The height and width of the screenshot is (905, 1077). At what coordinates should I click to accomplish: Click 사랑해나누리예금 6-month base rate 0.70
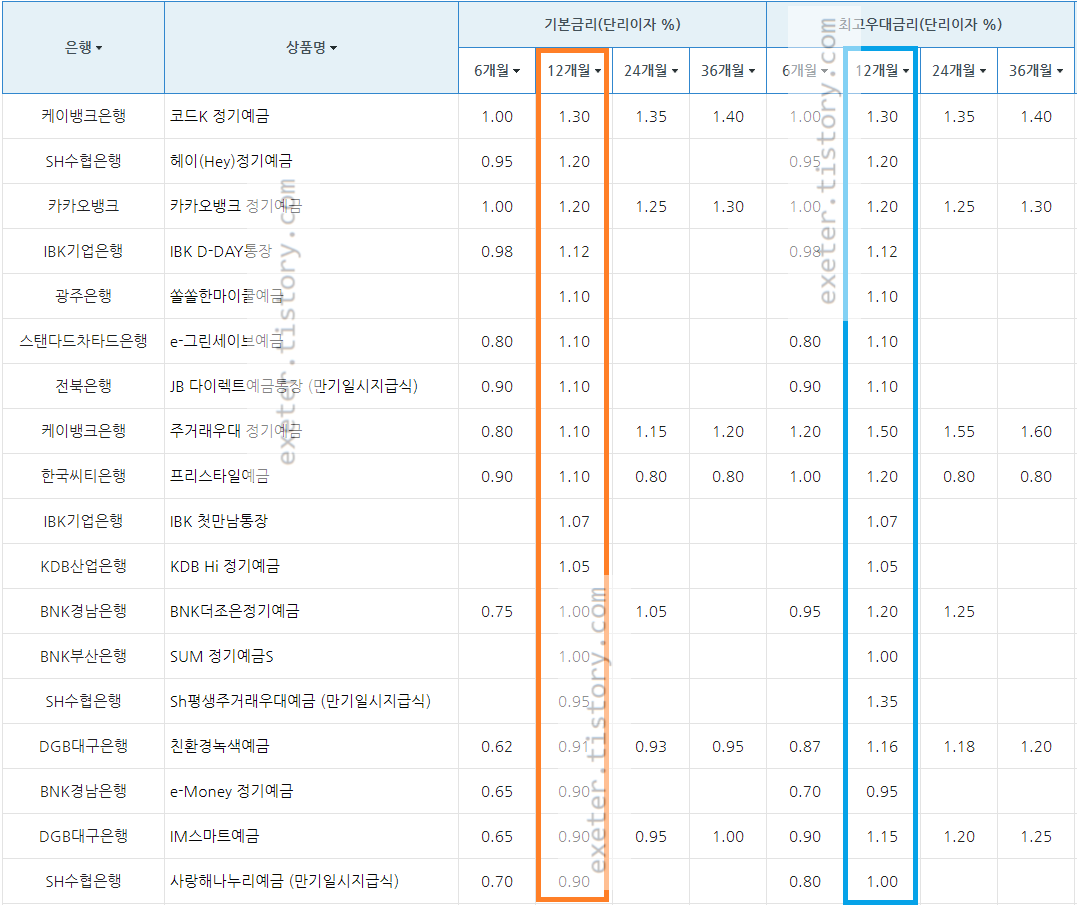point(497,882)
